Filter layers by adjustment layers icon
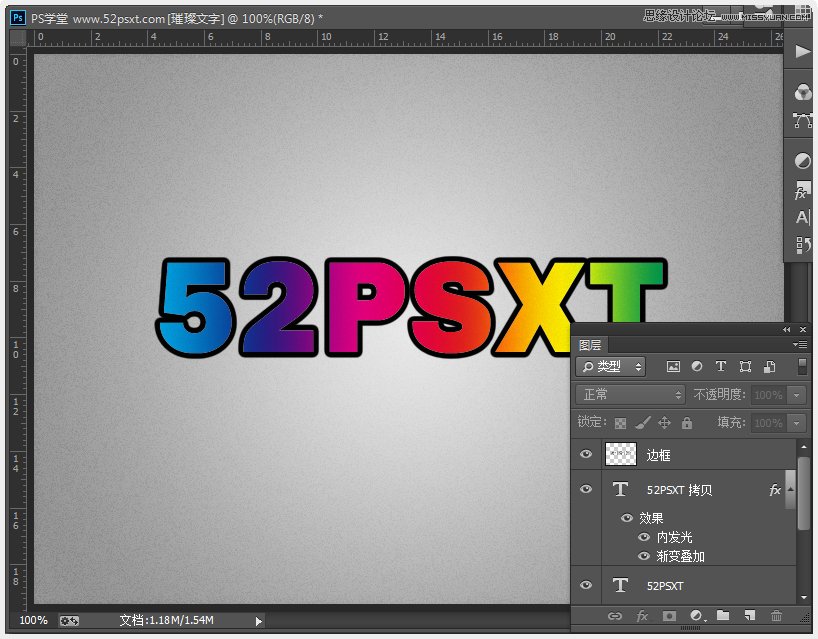This screenshot has width=818, height=639. (696, 367)
